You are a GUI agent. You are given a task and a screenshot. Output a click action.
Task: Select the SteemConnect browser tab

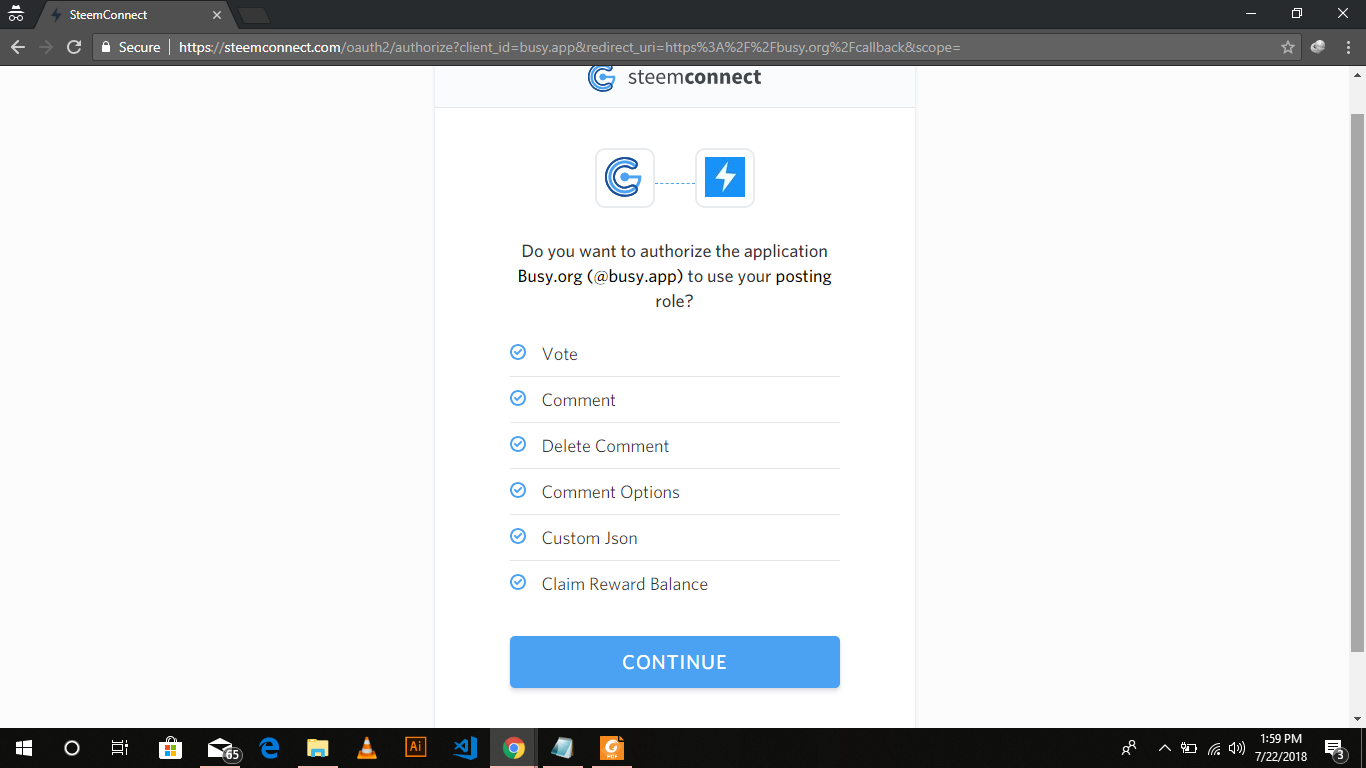pyautogui.click(x=134, y=15)
